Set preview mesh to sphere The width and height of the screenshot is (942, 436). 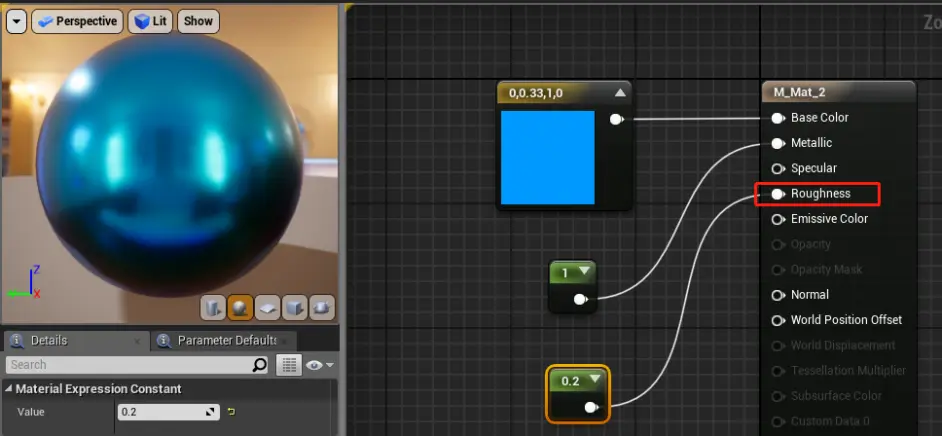(240, 307)
